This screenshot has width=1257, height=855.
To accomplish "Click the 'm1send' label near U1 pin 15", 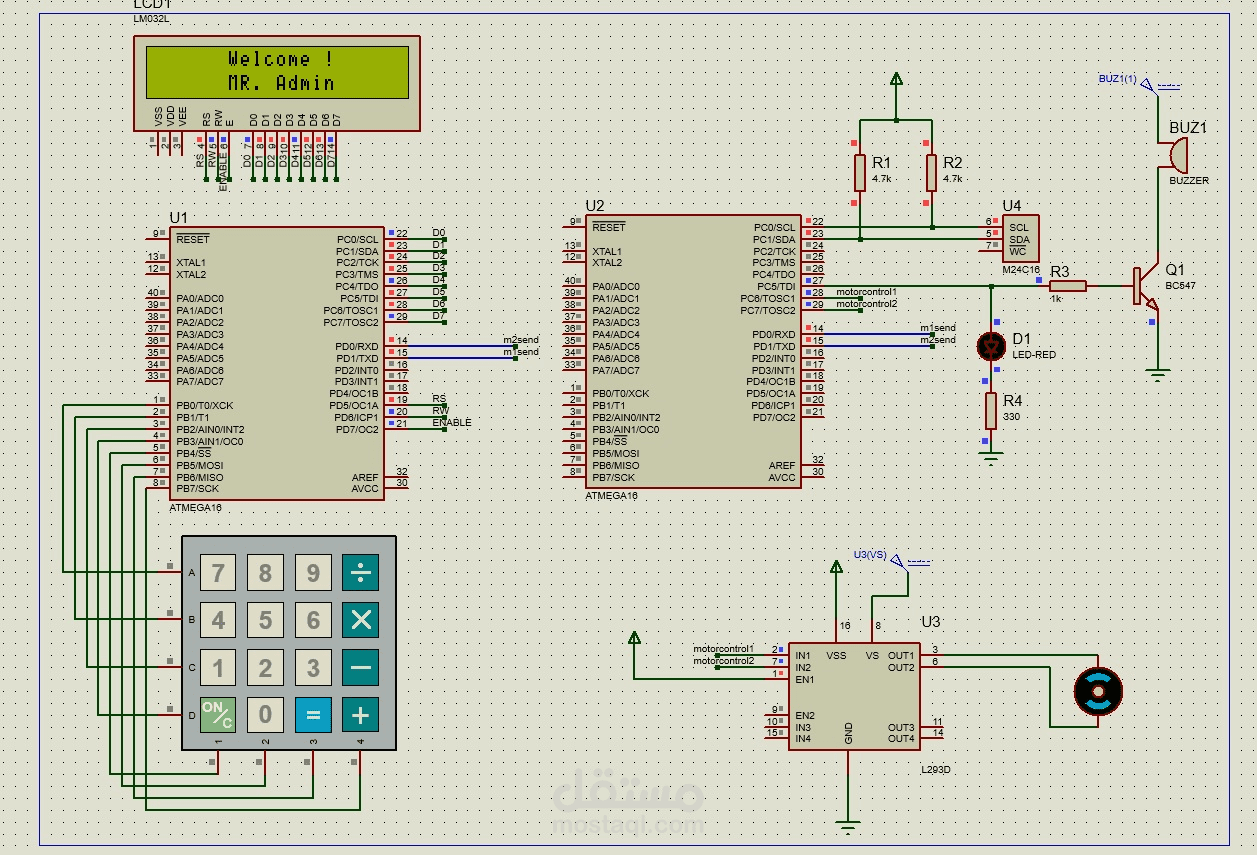I will [x=521, y=352].
